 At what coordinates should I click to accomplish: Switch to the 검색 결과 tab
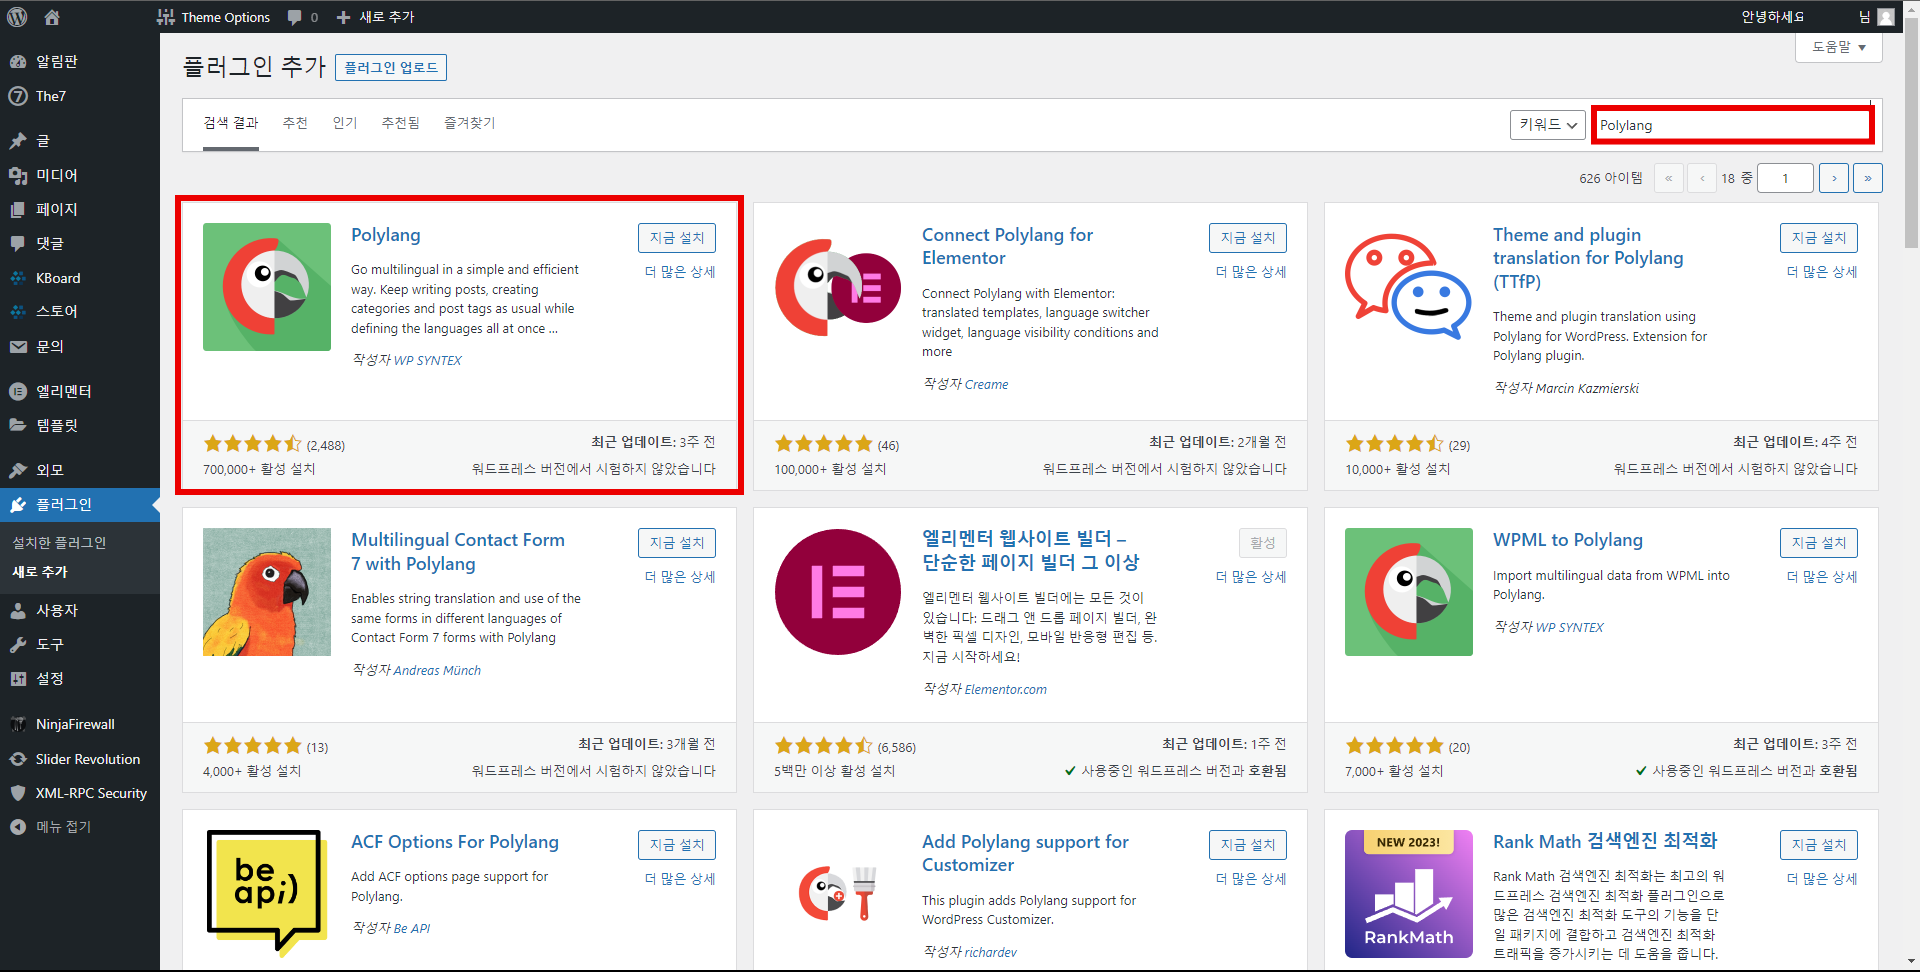[231, 123]
